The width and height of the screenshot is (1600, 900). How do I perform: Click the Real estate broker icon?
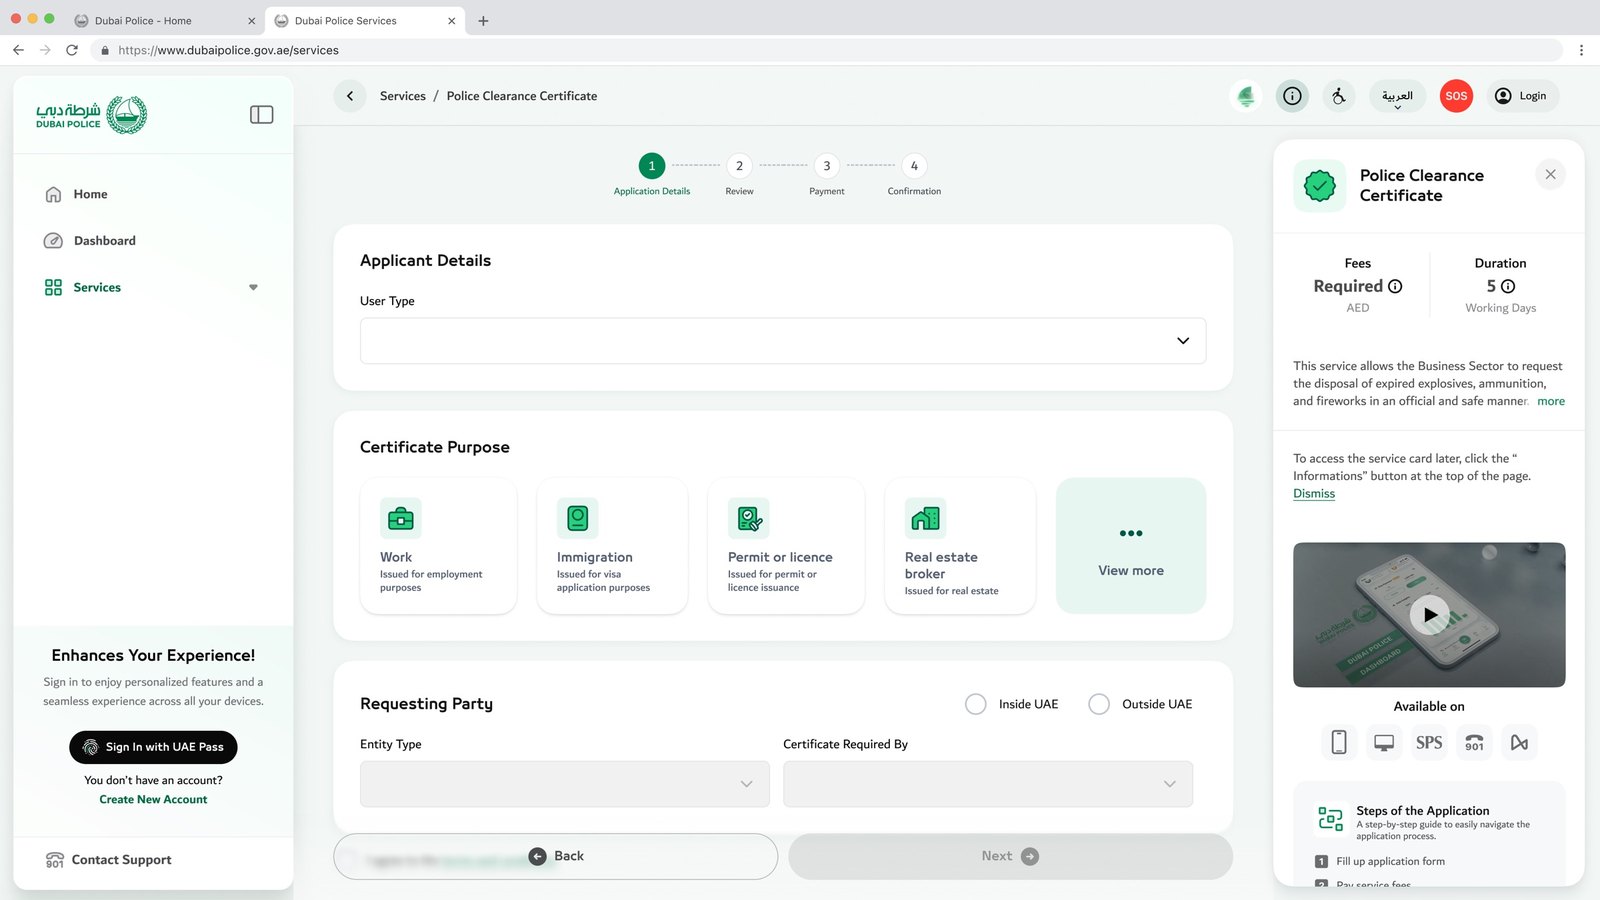point(926,518)
